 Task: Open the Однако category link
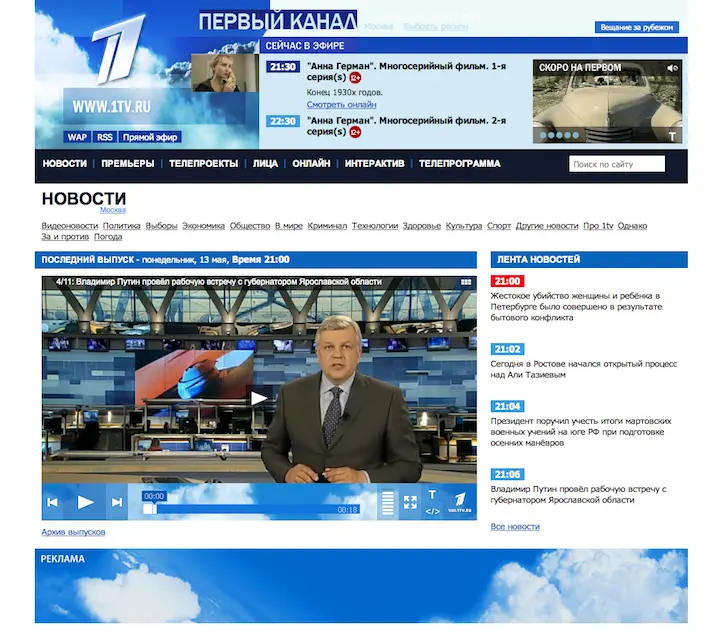coord(632,226)
